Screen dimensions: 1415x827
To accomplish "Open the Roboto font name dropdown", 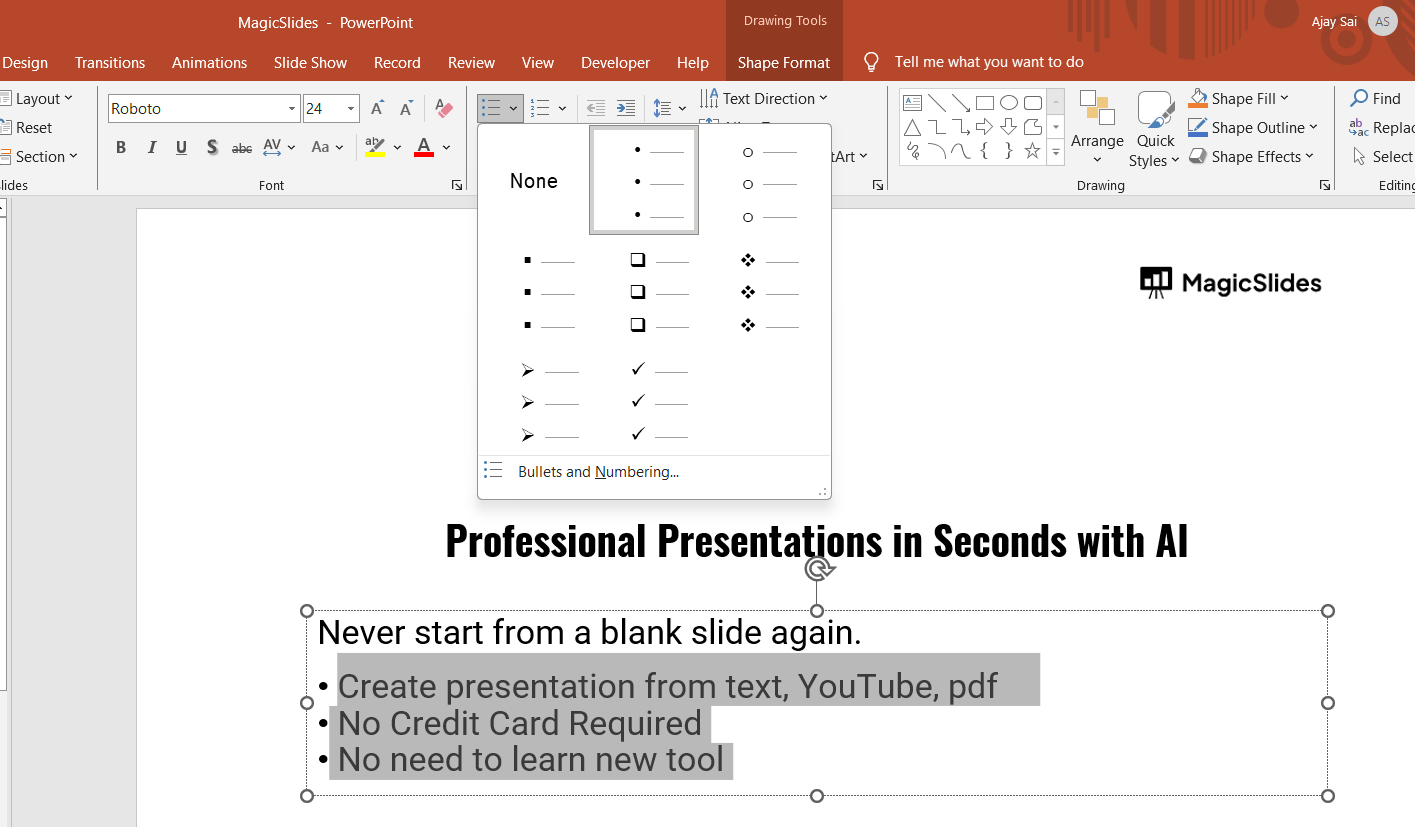I will (292, 109).
